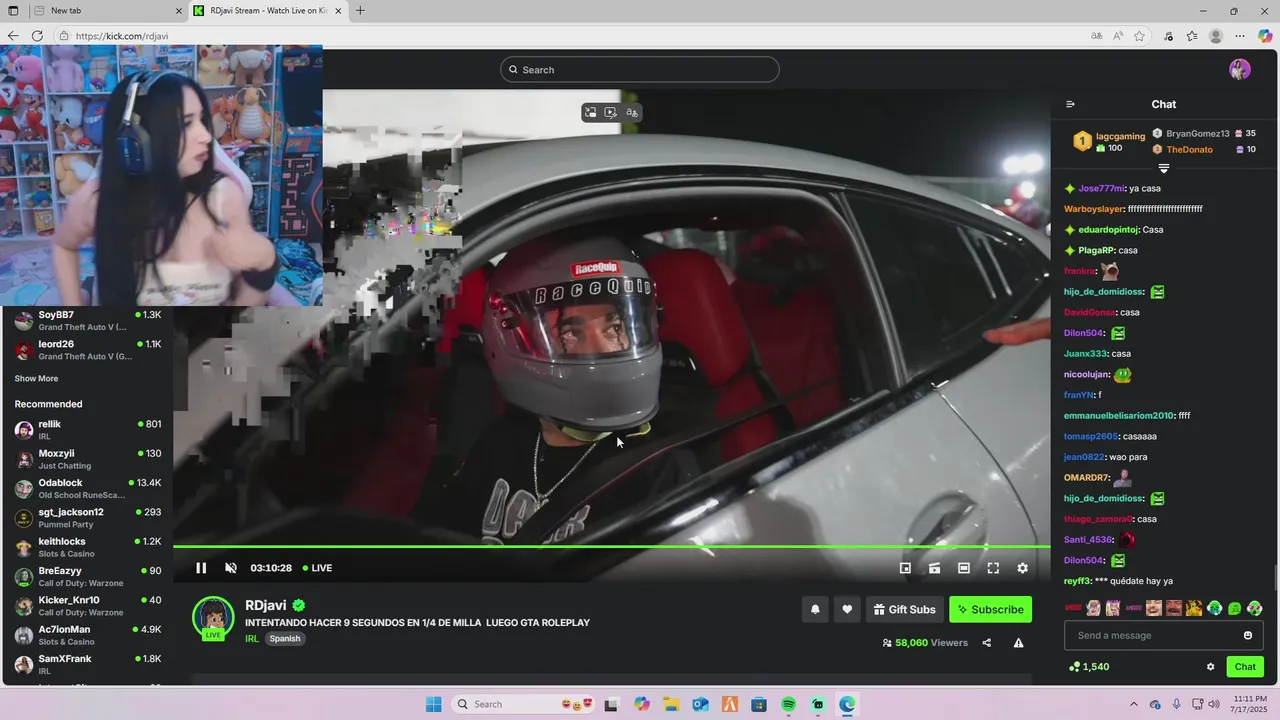1280x720 pixels.
Task: Open Ac7ionMan recommended channel
Action: click(x=88, y=635)
